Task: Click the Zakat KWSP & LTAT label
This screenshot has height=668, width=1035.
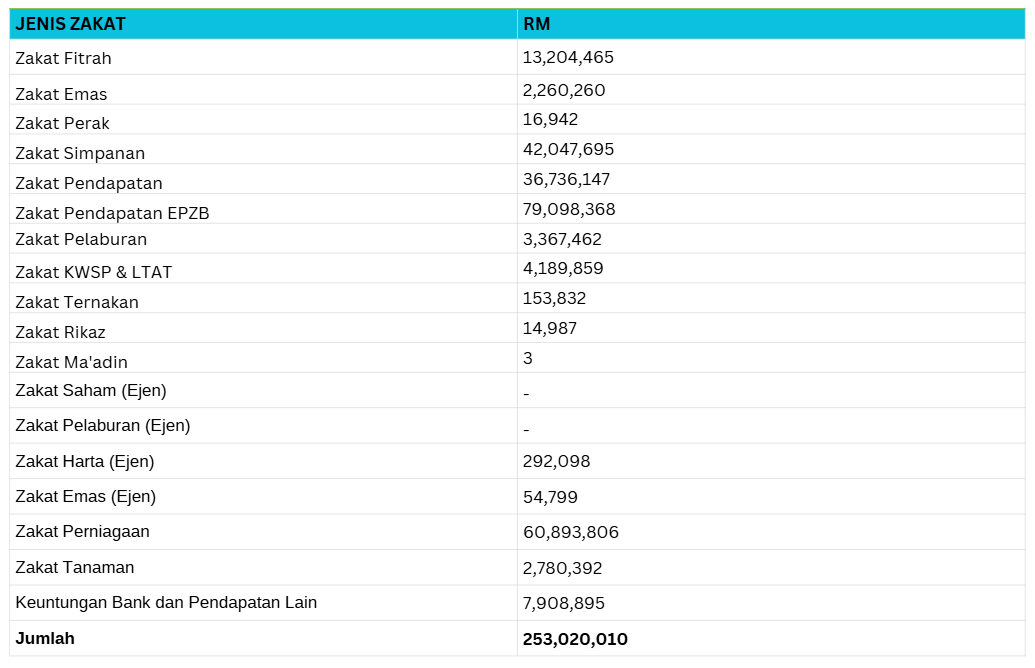Action: (x=93, y=272)
